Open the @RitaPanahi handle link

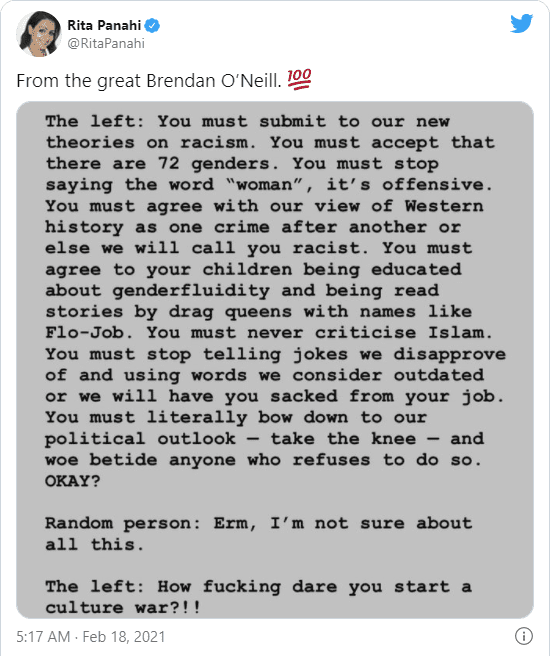(106, 44)
